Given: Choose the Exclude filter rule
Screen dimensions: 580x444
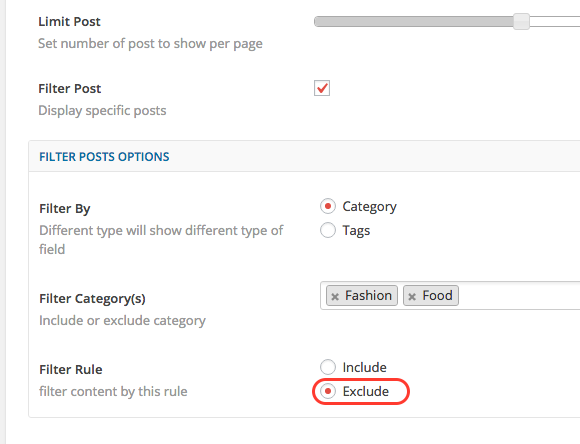Looking at the screenshot, I should pyautogui.click(x=328, y=391).
